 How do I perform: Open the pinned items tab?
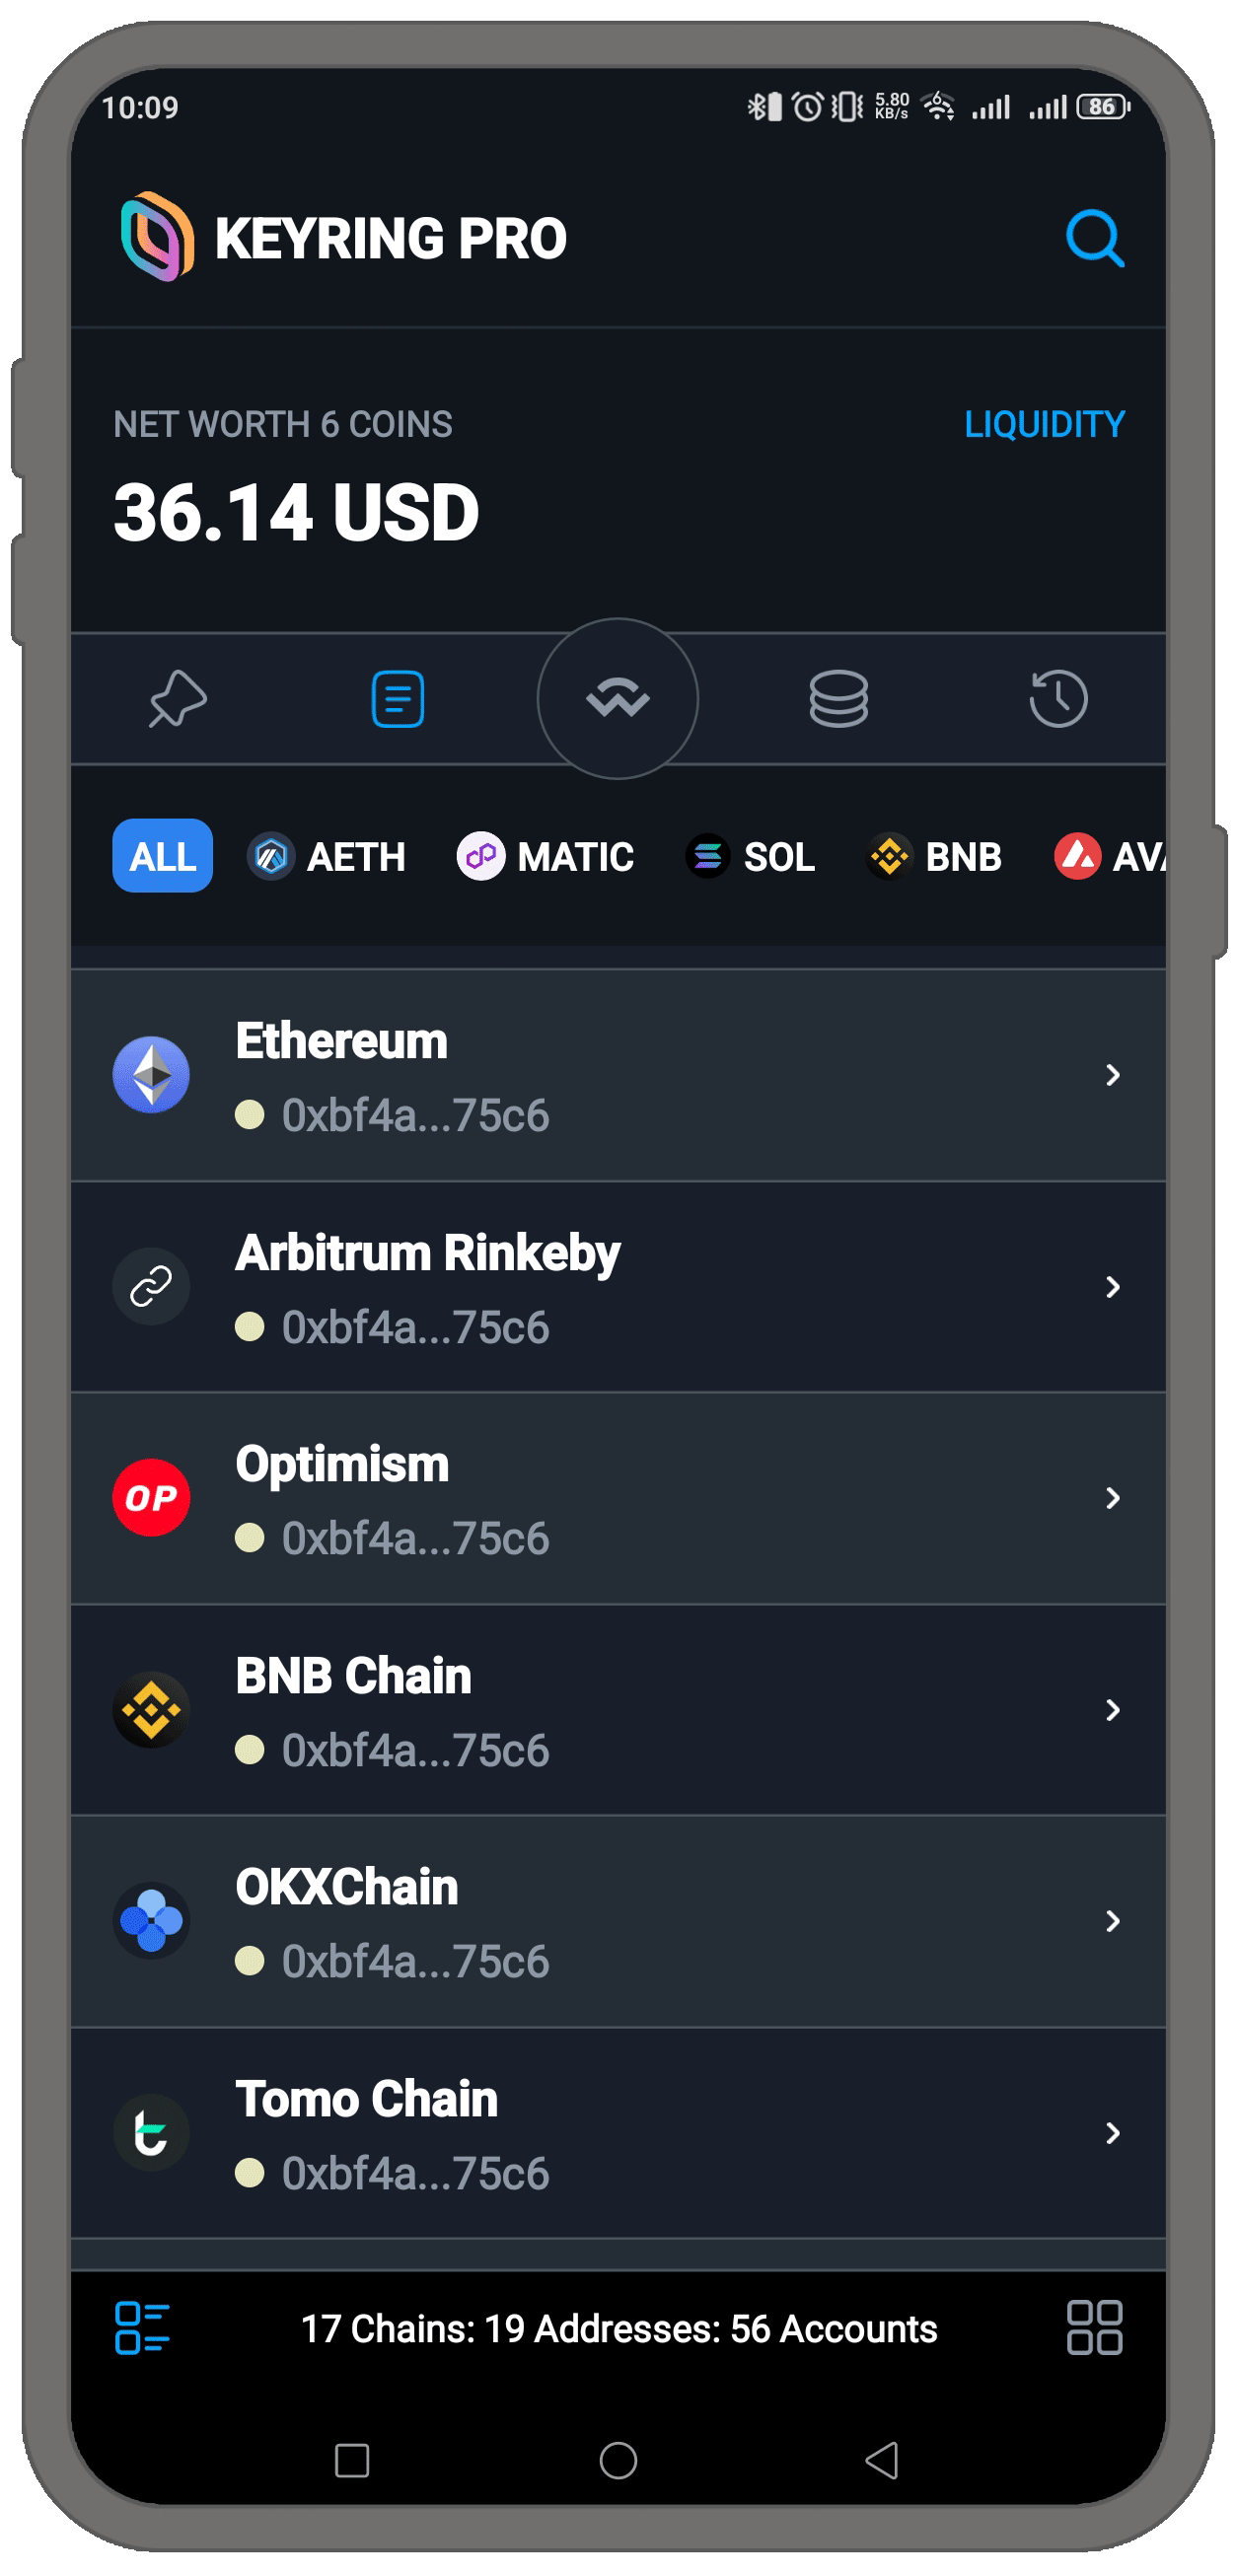178,698
